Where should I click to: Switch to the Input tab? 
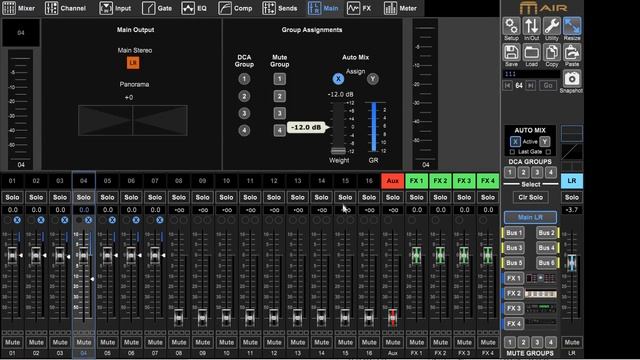coord(115,8)
